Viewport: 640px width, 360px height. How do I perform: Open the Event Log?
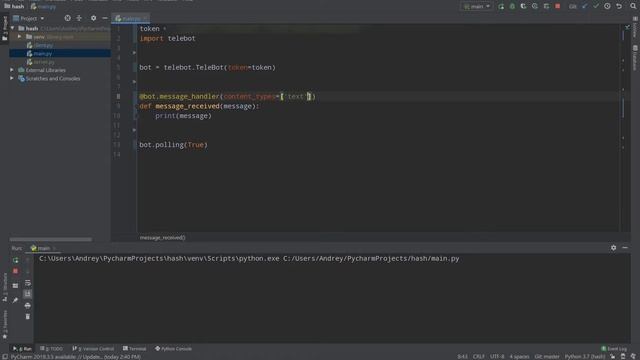(614, 349)
